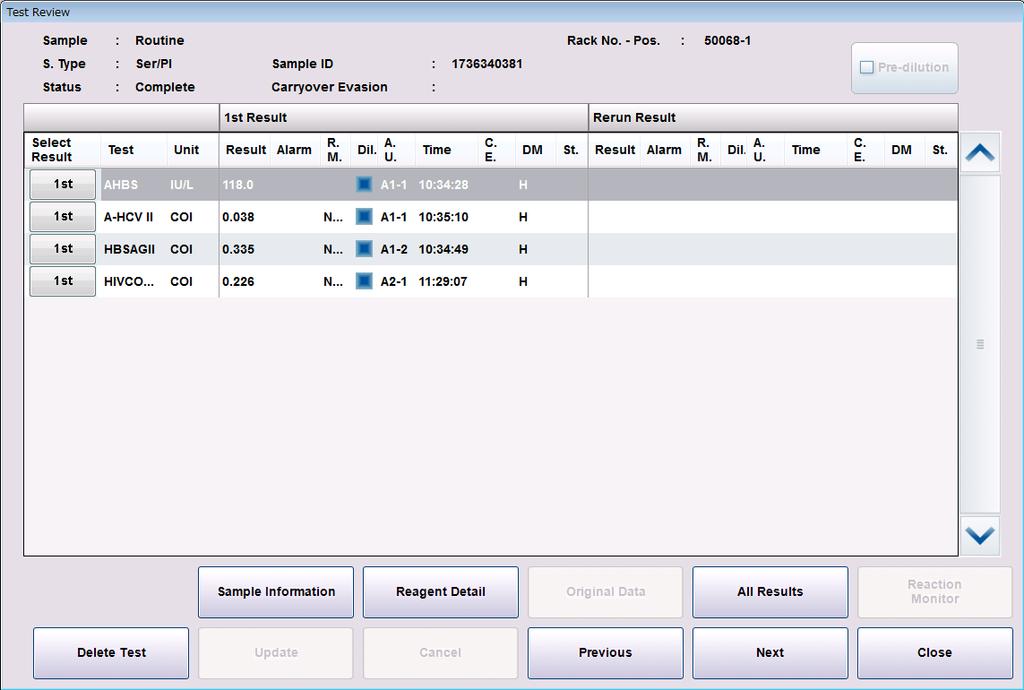Screen dimensions: 1024x690
Task: Open Sample Information
Action: [x=276, y=592]
